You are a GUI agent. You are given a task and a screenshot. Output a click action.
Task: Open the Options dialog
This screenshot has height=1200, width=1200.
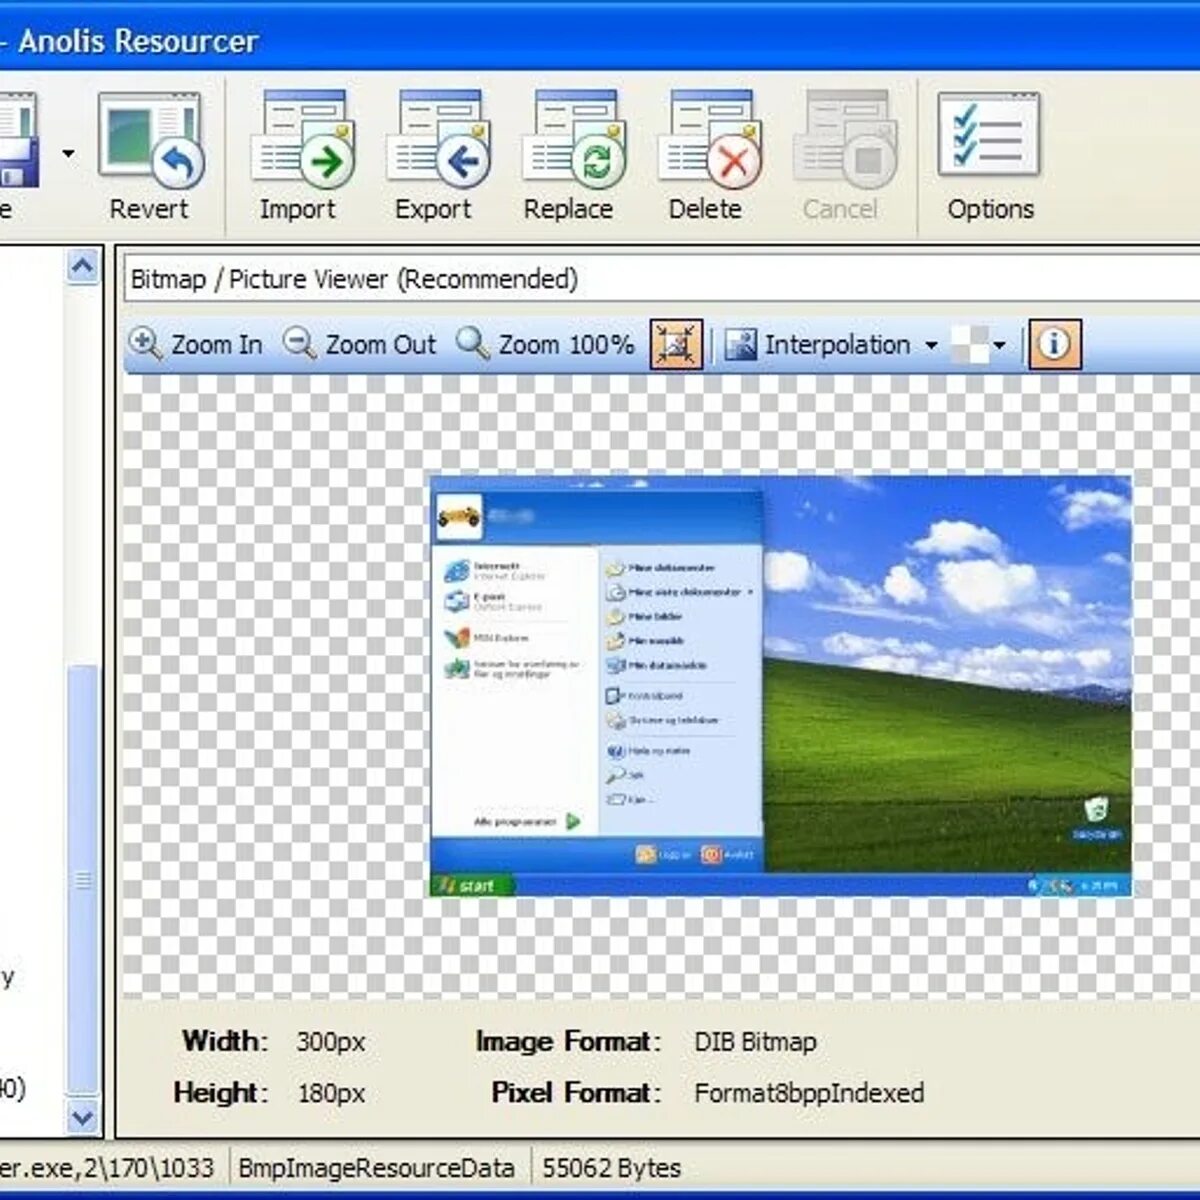tap(990, 156)
